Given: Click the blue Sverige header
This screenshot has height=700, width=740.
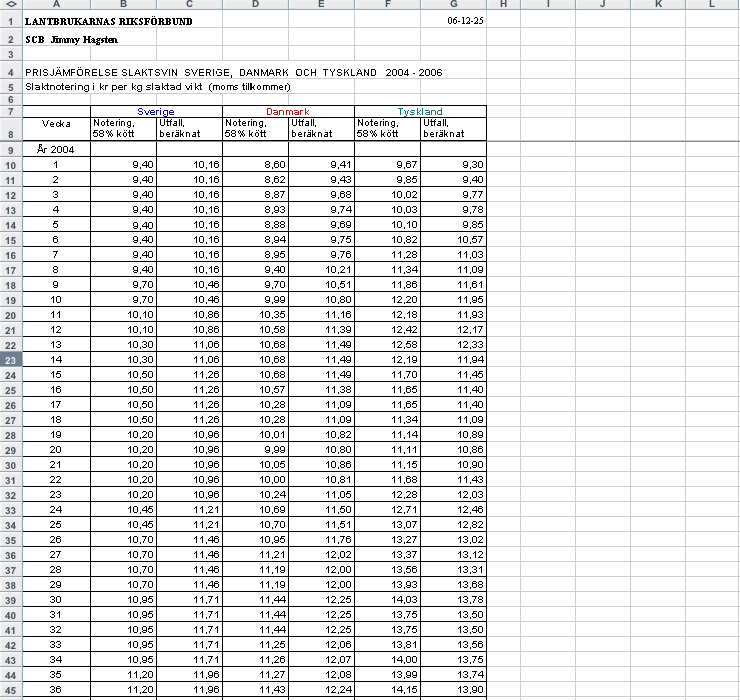Looking at the screenshot, I should click(x=156, y=111).
